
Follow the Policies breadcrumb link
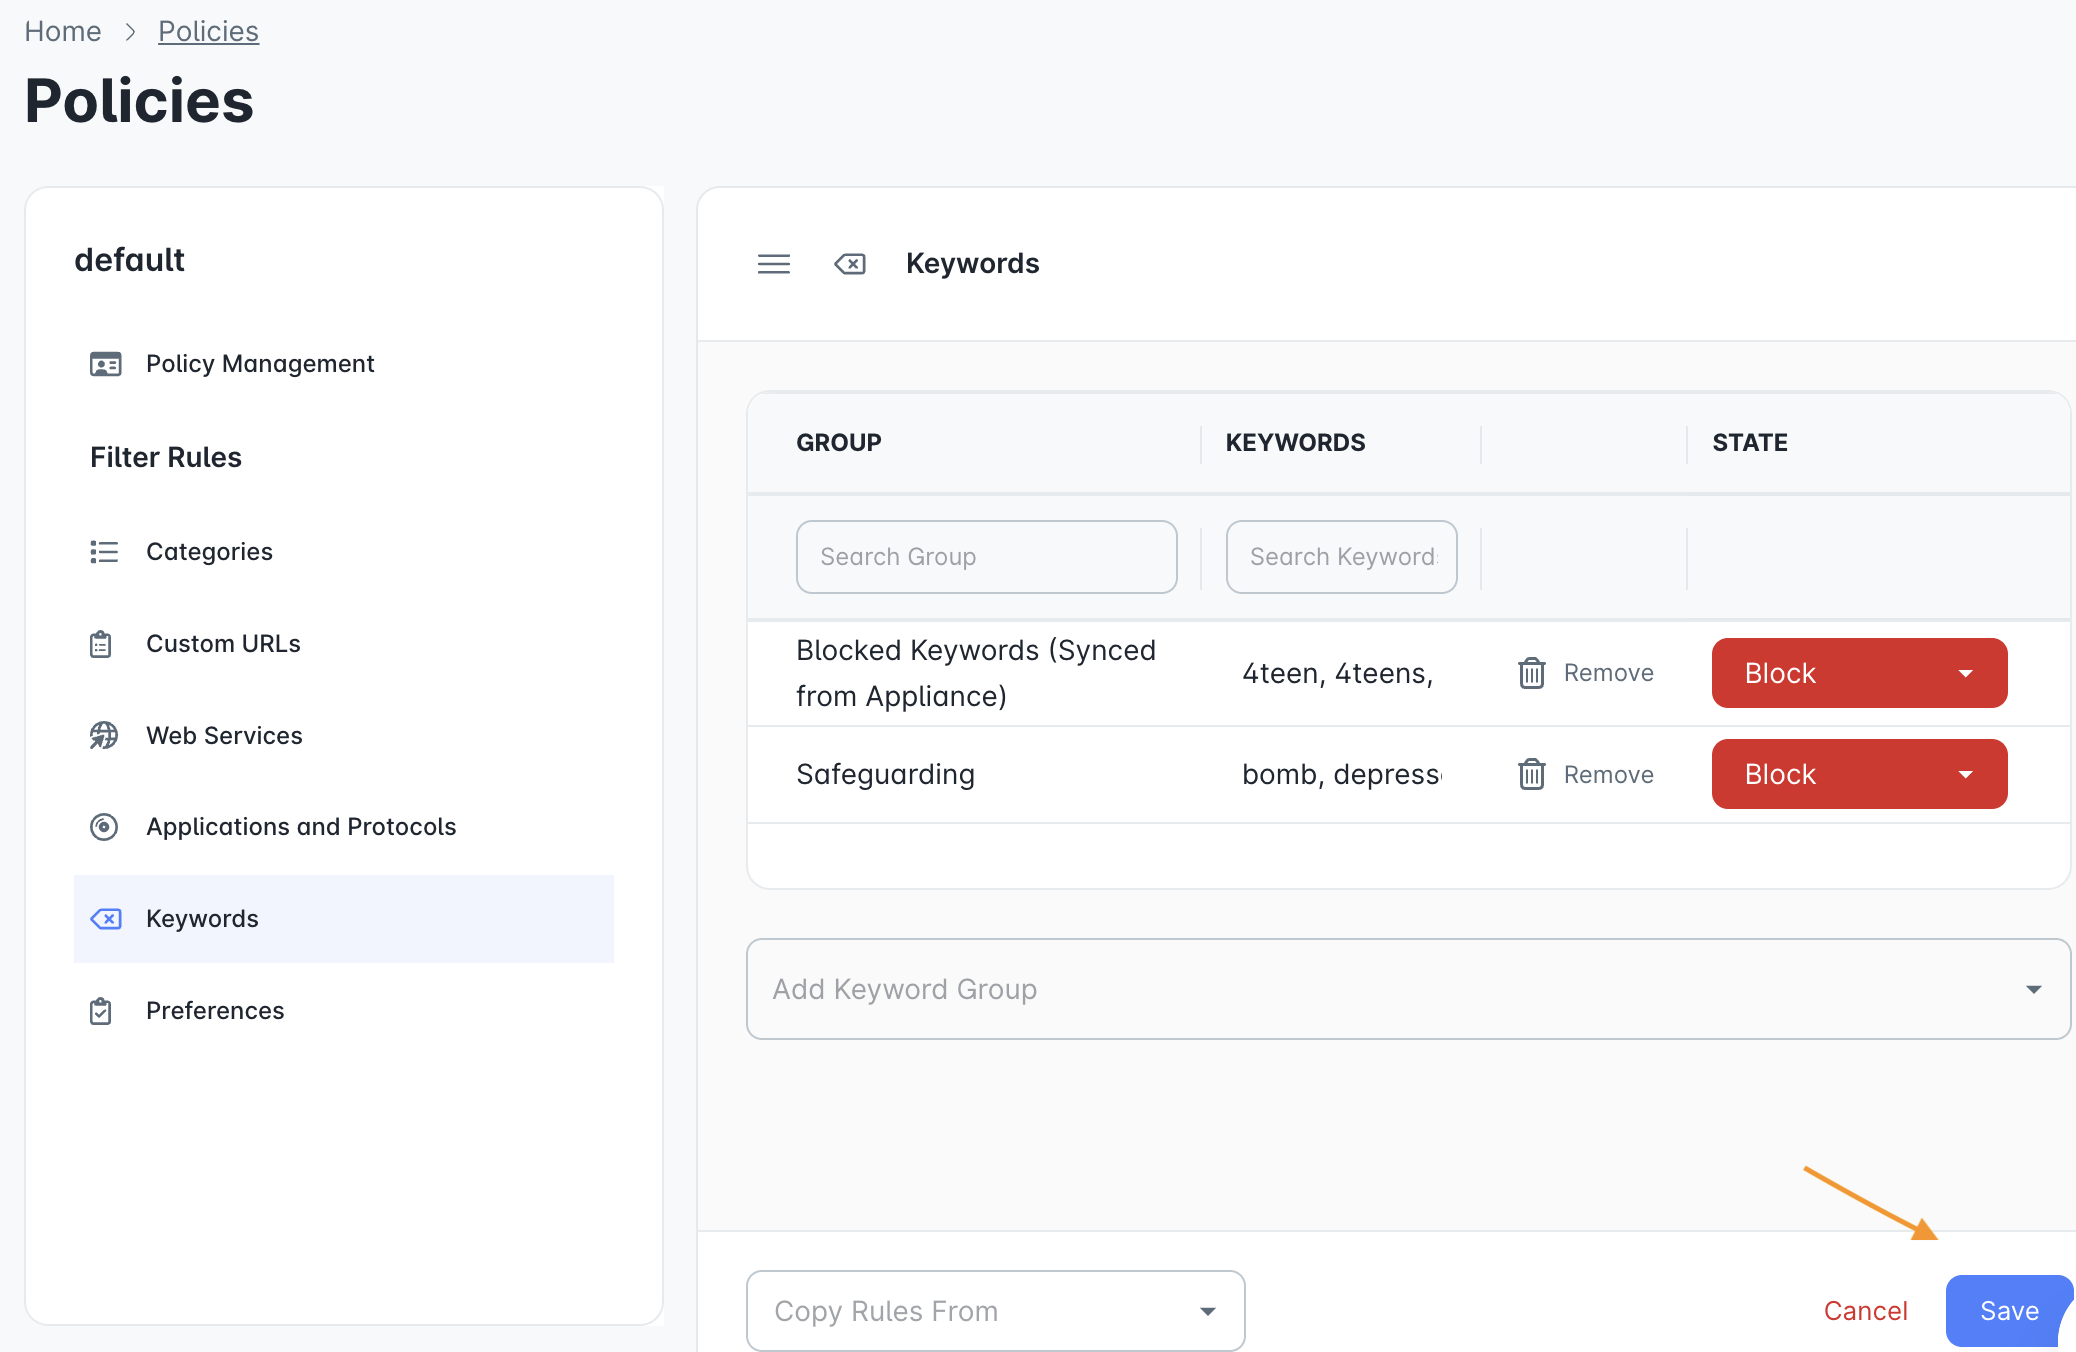[x=208, y=32]
